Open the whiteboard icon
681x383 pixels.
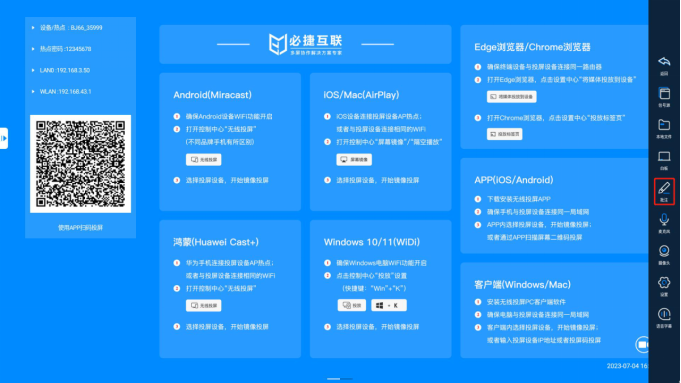click(x=664, y=160)
